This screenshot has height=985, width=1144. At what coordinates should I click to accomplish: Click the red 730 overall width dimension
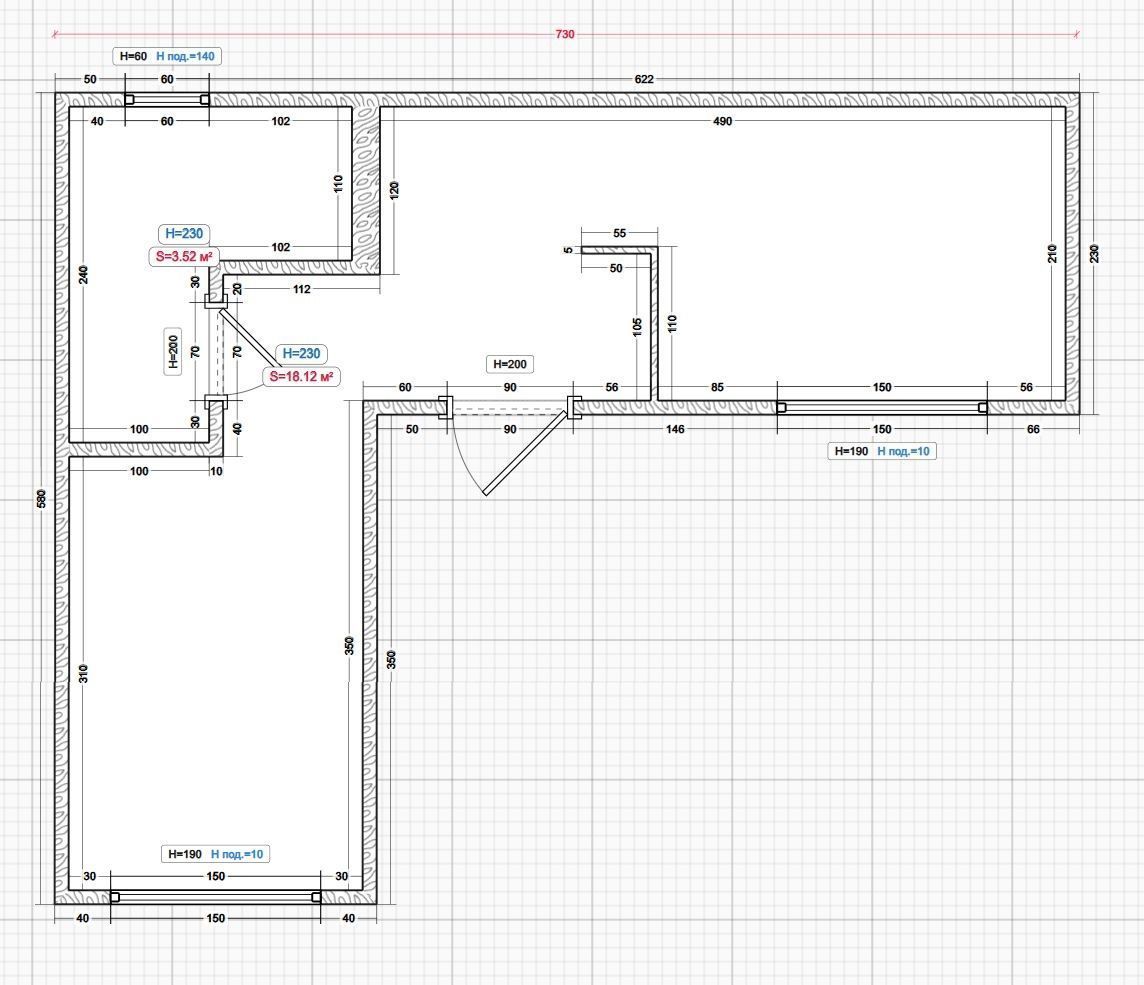tap(565, 34)
